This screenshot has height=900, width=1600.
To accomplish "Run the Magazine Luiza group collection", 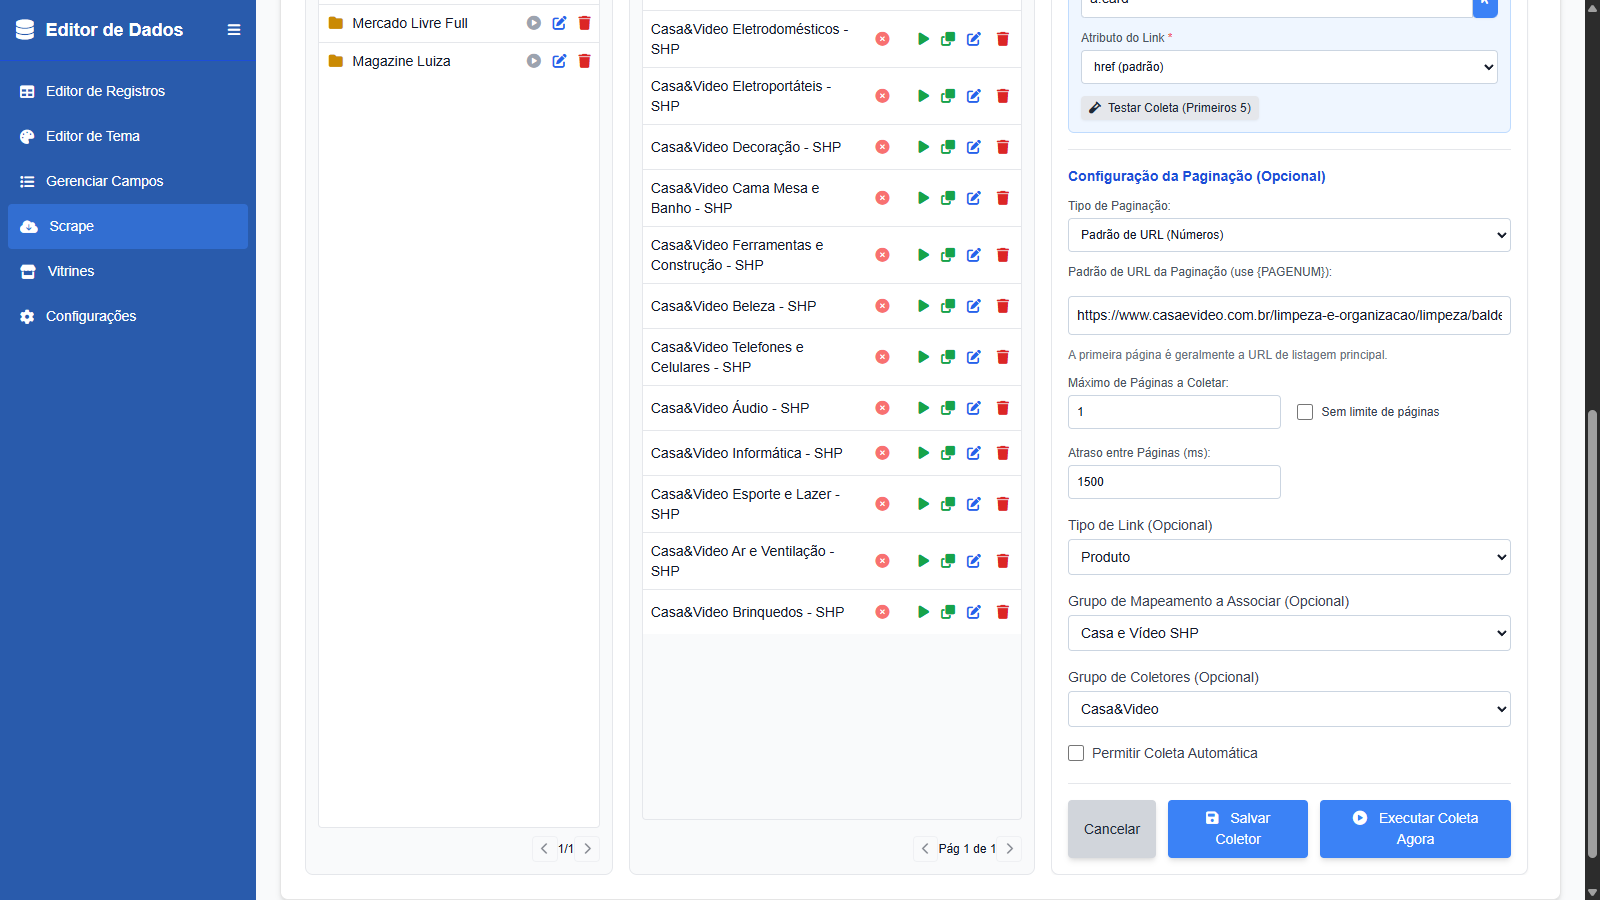I will pyautogui.click(x=534, y=61).
